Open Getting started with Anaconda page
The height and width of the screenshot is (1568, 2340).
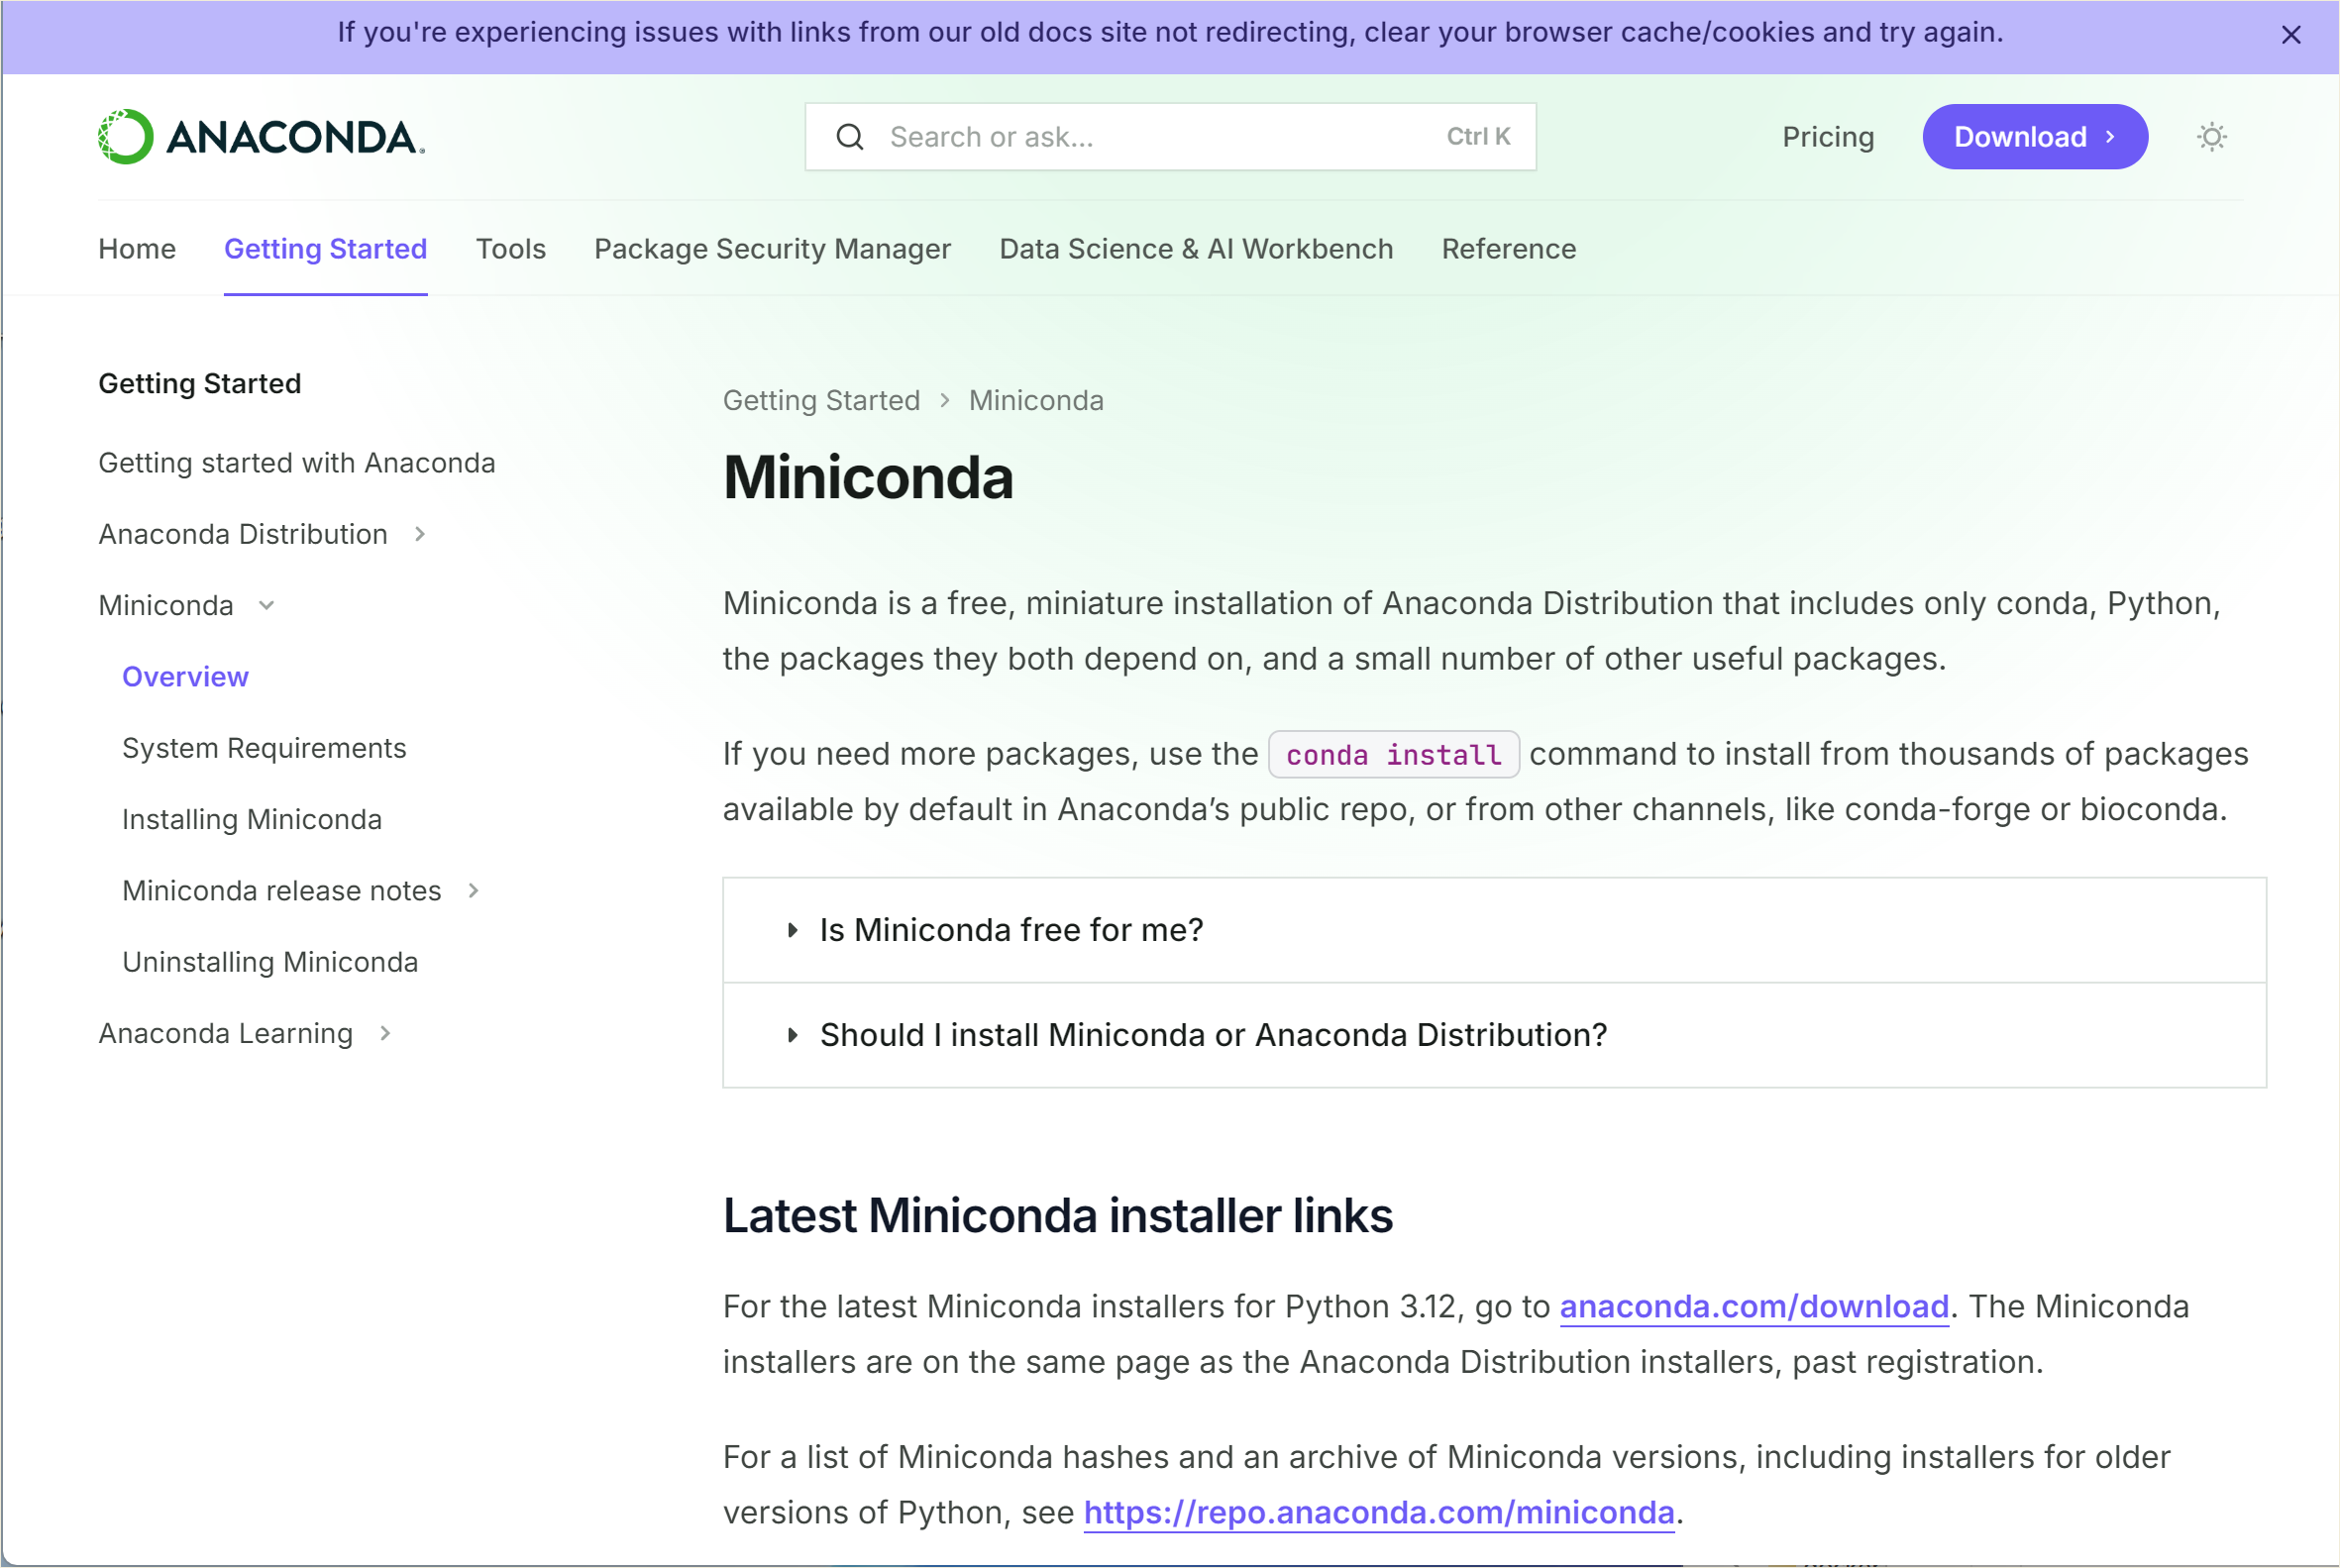point(297,463)
